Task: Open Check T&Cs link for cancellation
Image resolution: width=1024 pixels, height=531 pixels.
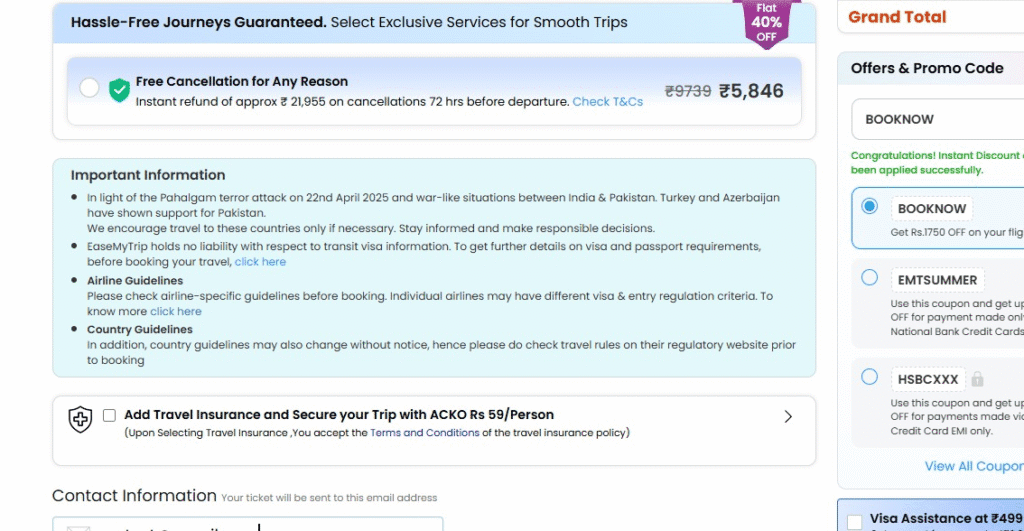Action: (607, 102)
